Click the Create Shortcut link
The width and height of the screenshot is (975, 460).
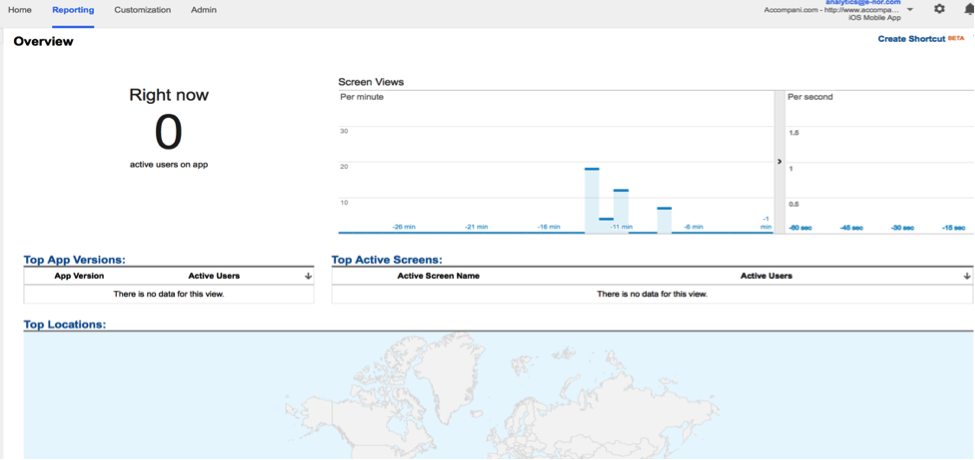(912, 39)
